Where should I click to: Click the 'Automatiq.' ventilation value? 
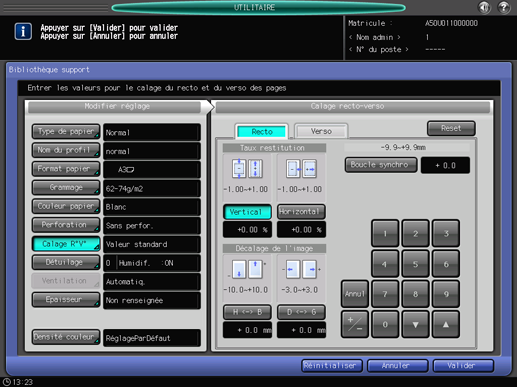click(152, 282)
